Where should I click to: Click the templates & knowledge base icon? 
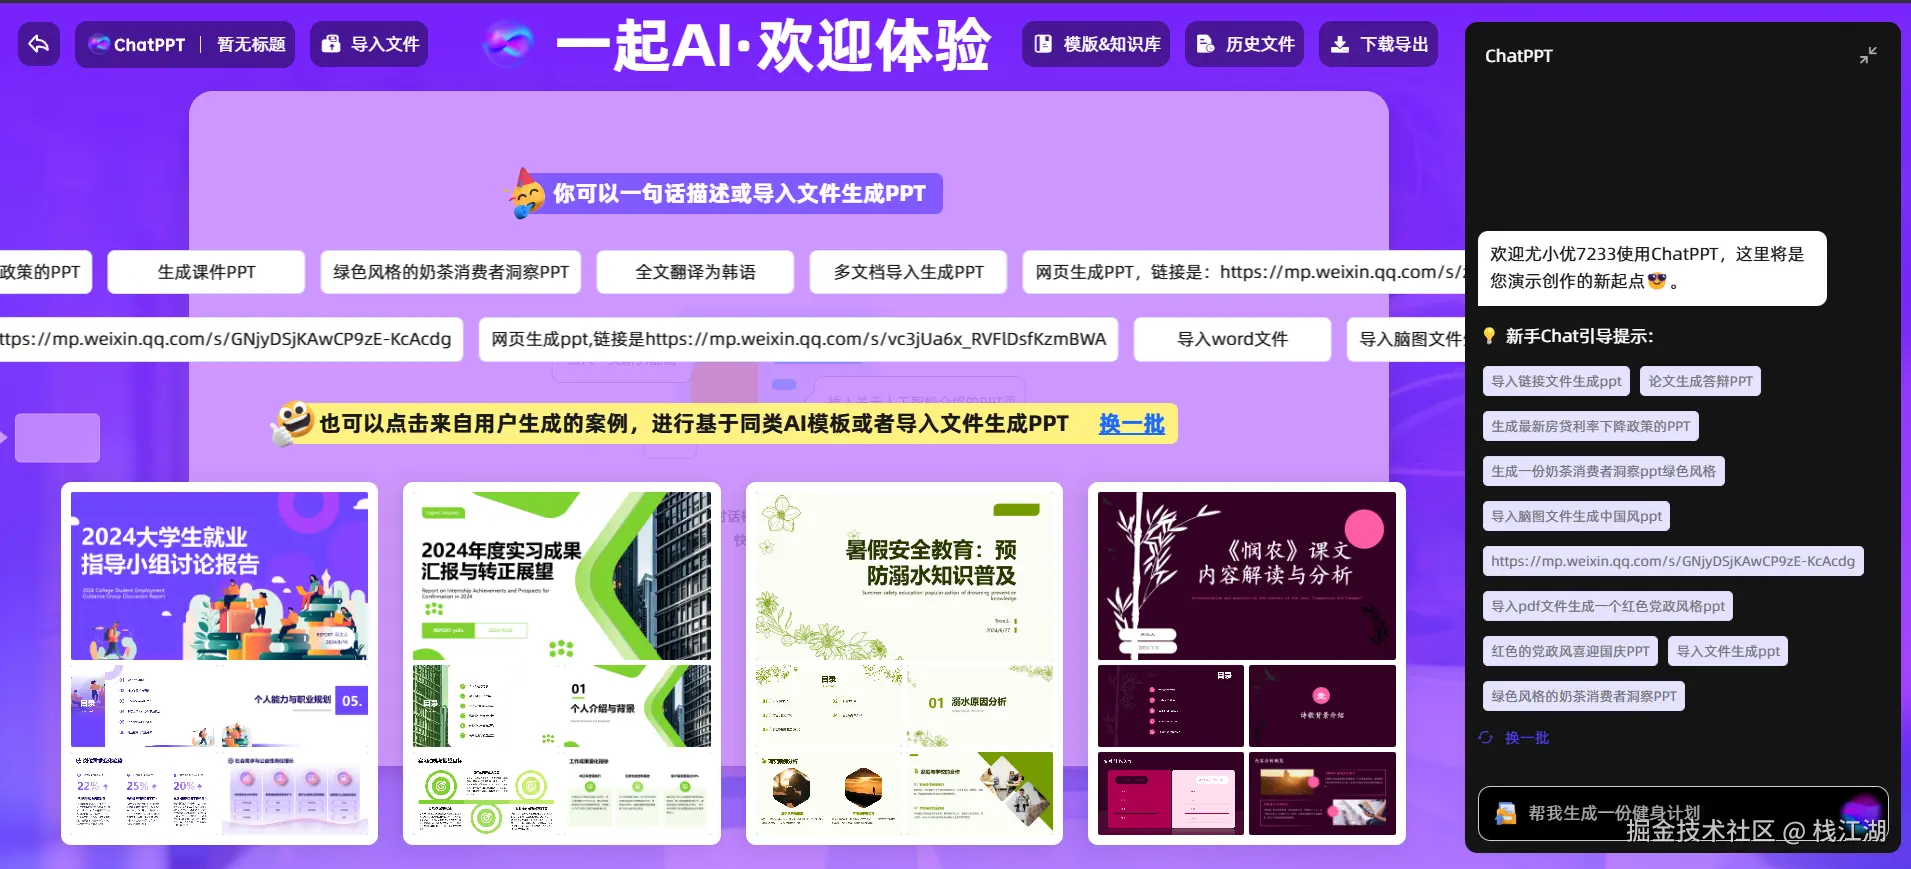click(x=1043, y=44)
